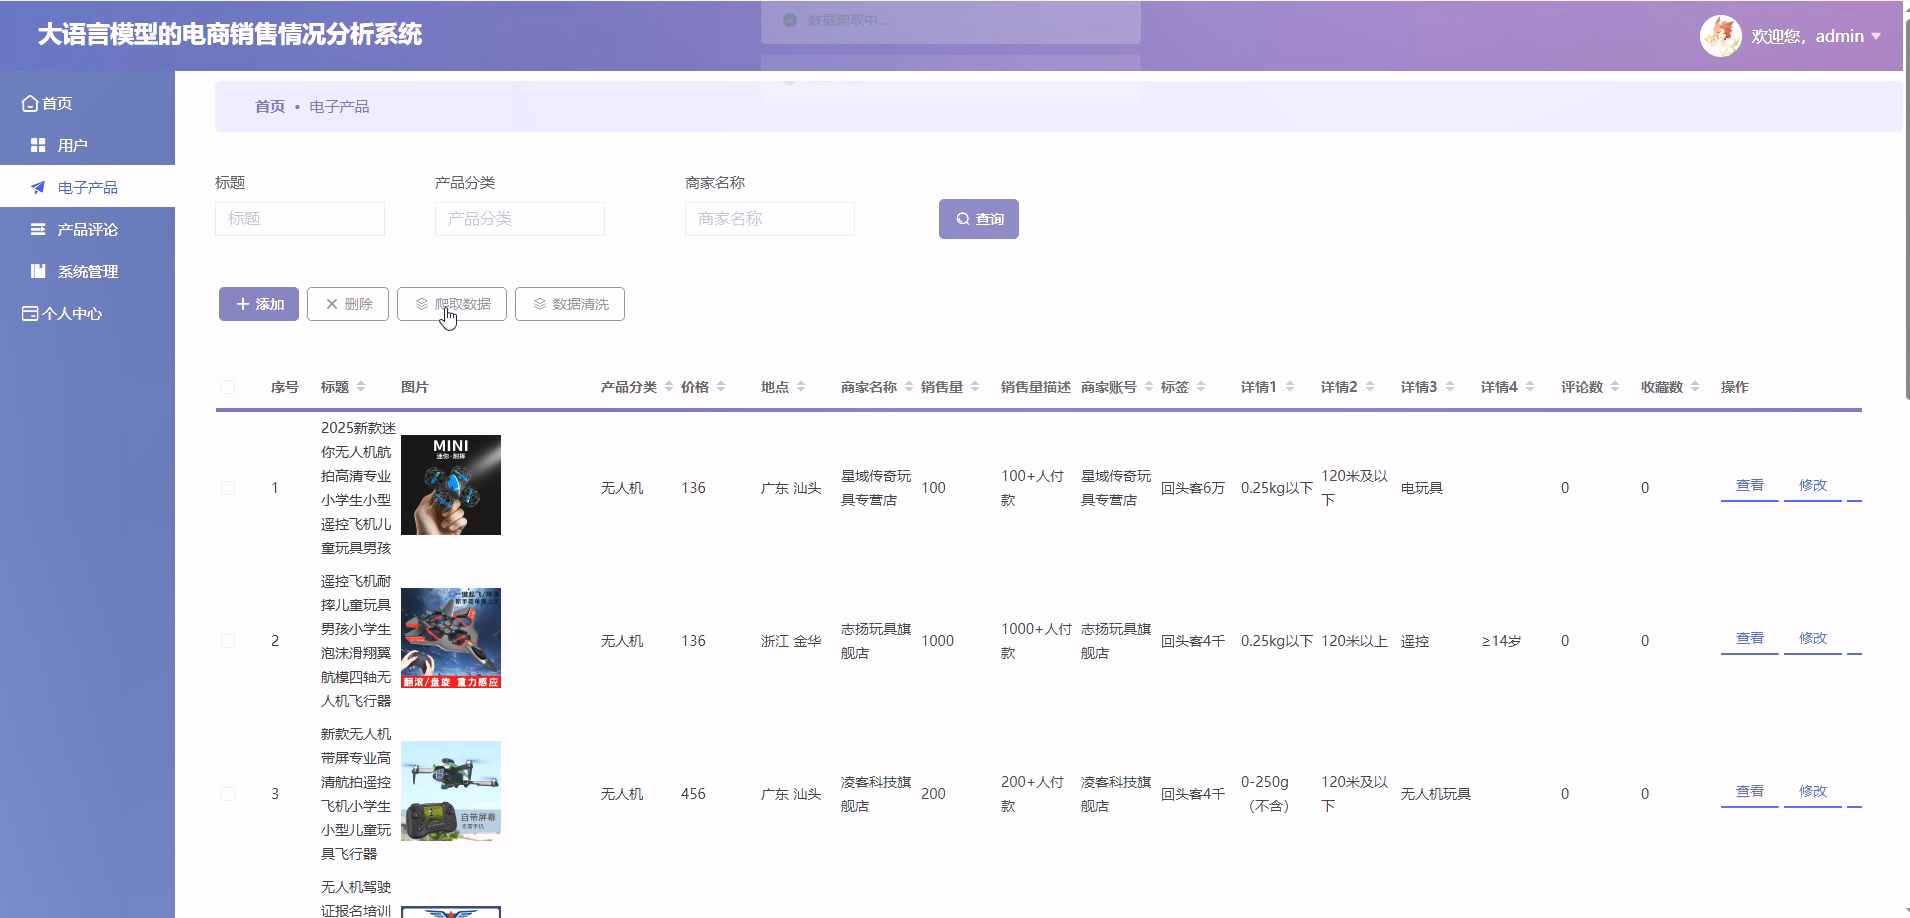Open 系统管理 in the sidebar menu

click(87, 271)
